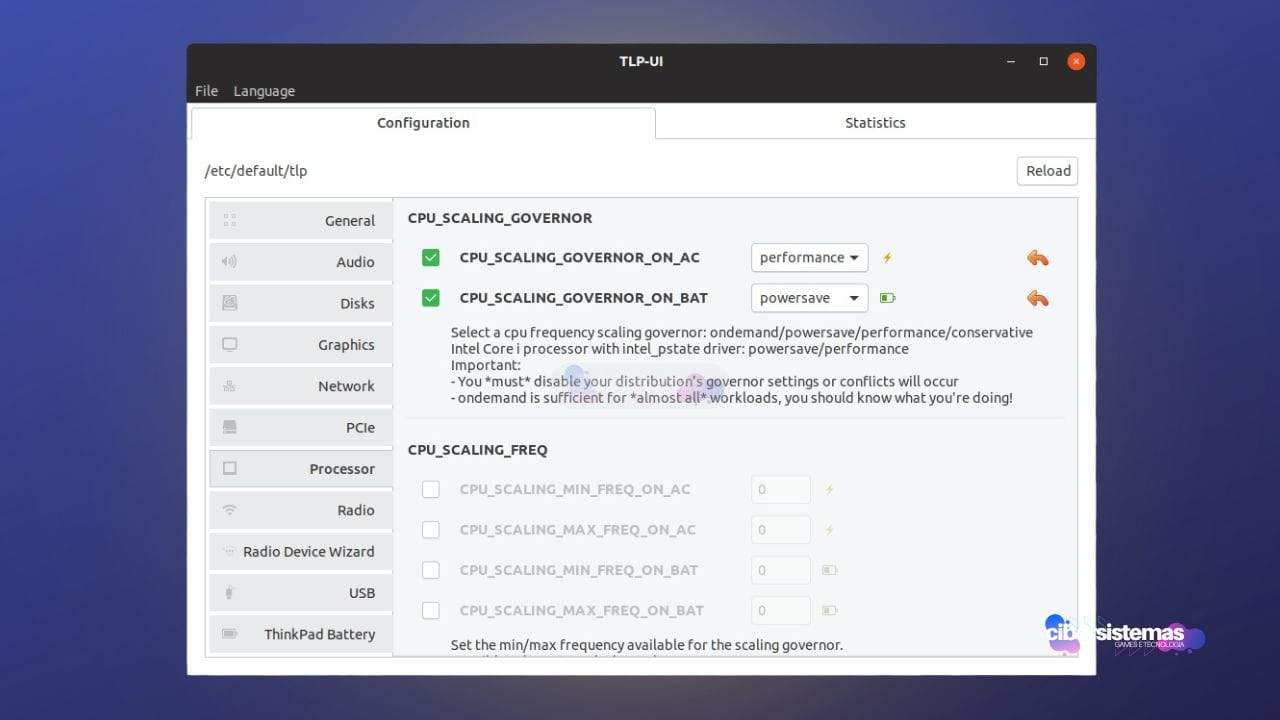Click the CPU_SCALING_MAX_FREQ_ON_AC value field
Screen dimensions: 1280x720
[780, 530]
